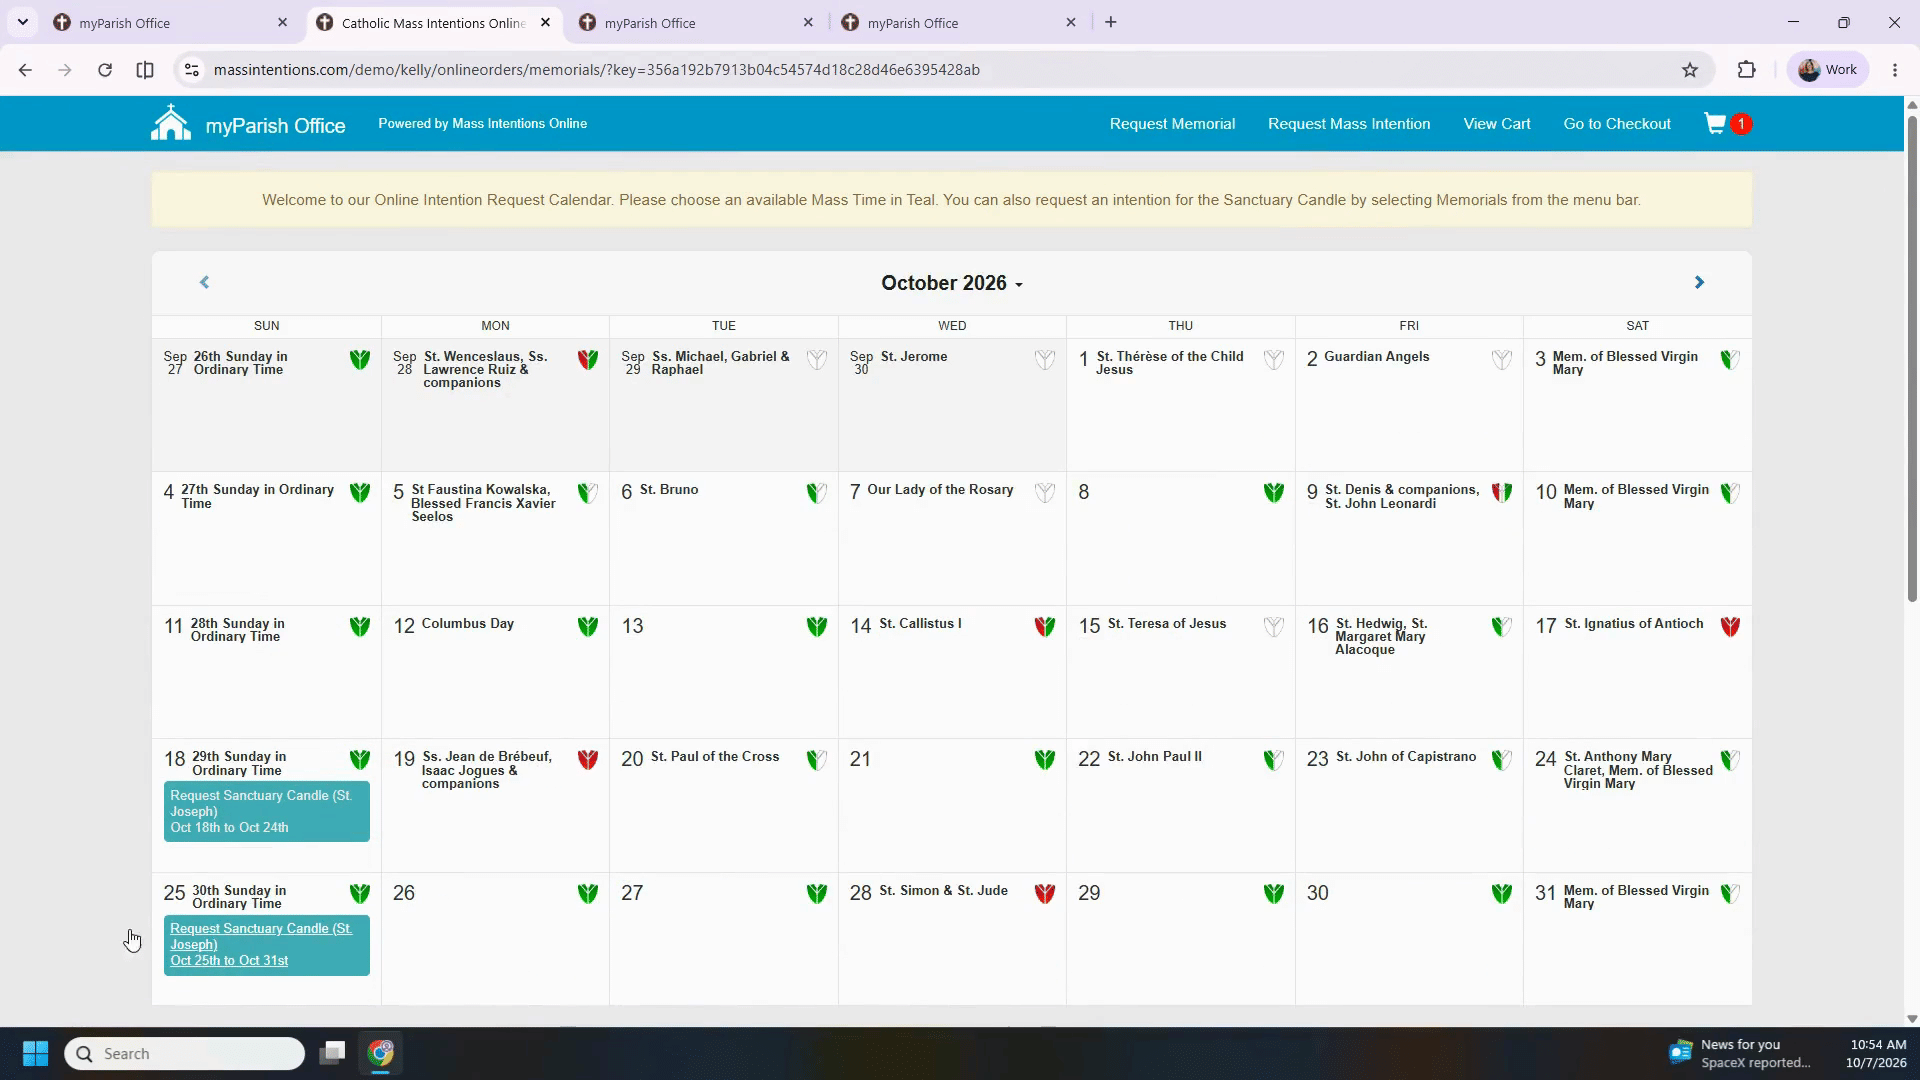1920x1080 pixels.
Task: Click the Windows taskbar search box
Action: pyautogui.click(x=185, y=1054)
